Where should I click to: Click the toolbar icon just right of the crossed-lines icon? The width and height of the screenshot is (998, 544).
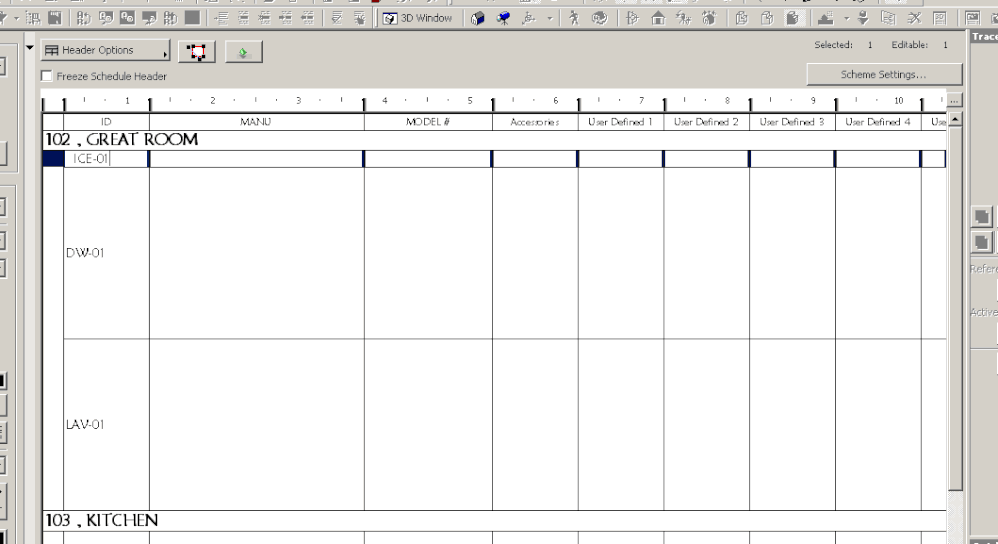939,18
